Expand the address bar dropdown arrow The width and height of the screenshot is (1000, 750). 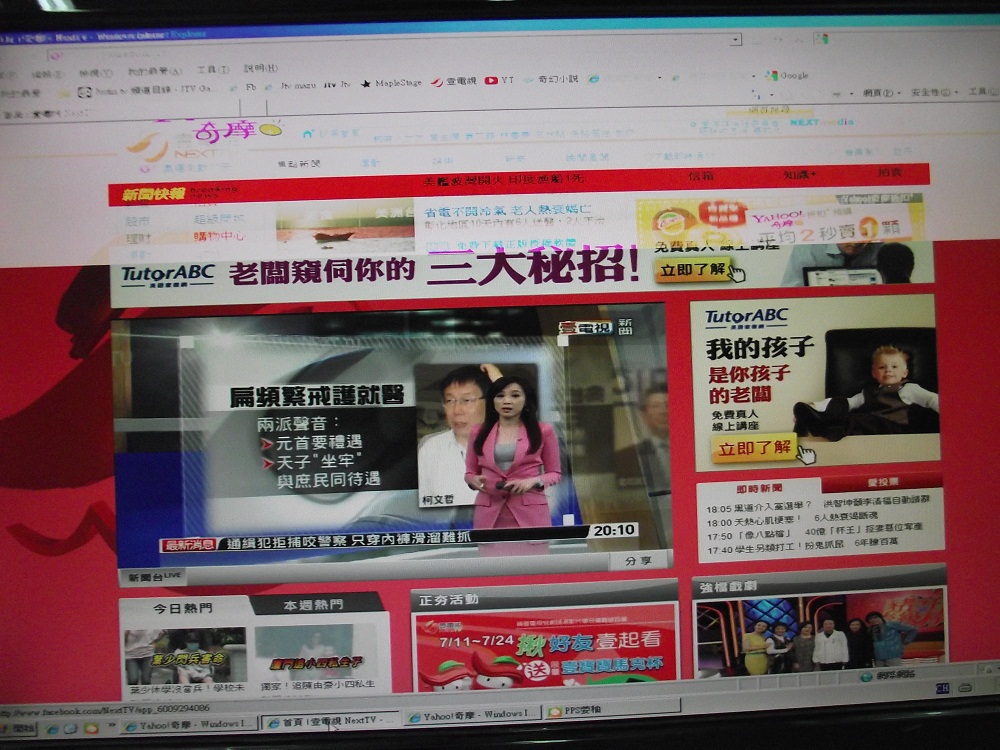(736, 40)
